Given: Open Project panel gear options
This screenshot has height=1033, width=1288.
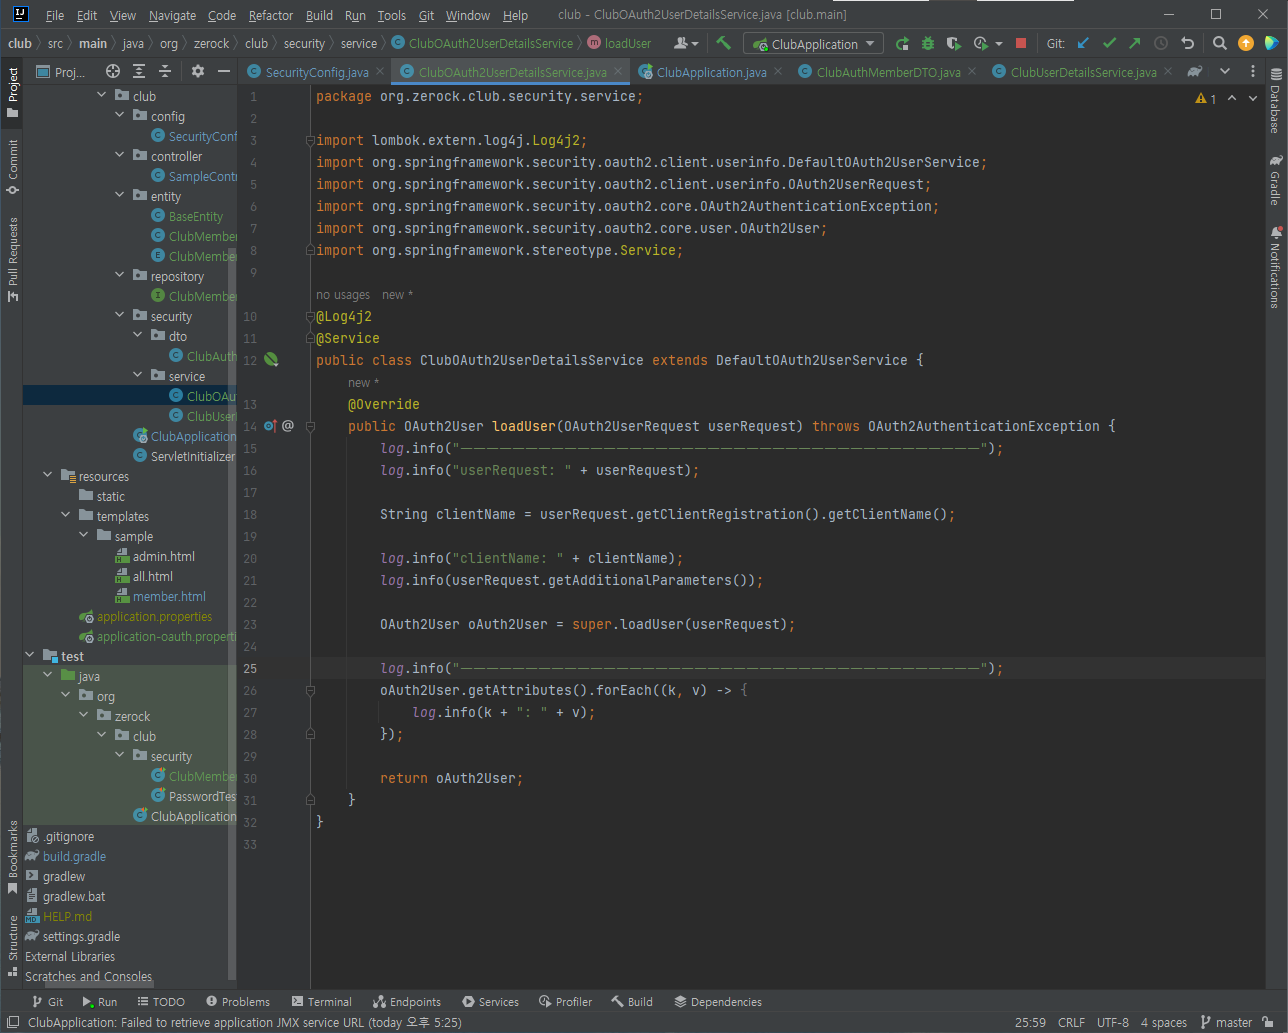Looking at the screenshot, I should 198,71.
